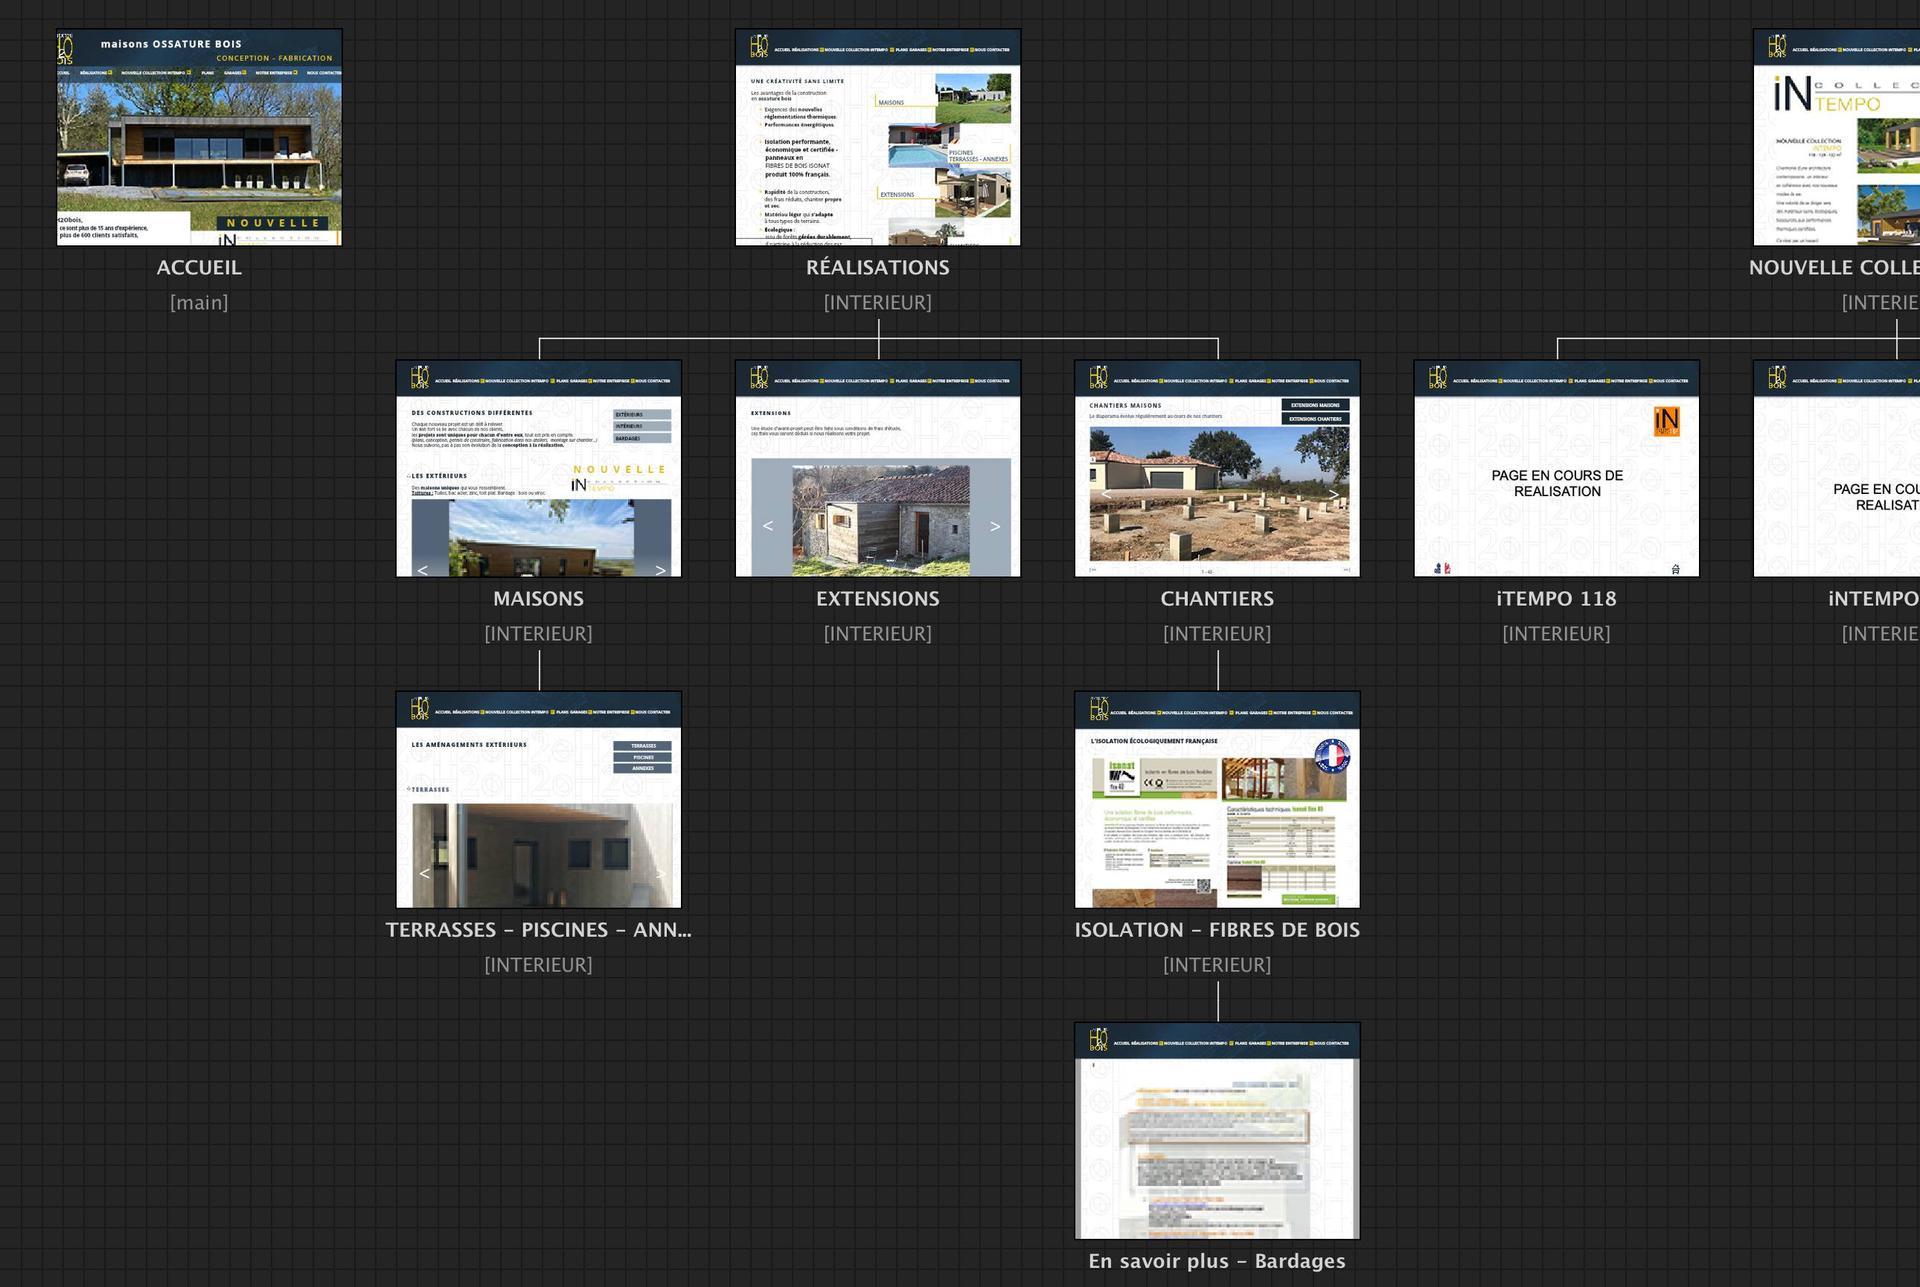Select the iTEMPO 118 page thumbnail
Screen dimensions: 1920x1287
[1557, 468]
